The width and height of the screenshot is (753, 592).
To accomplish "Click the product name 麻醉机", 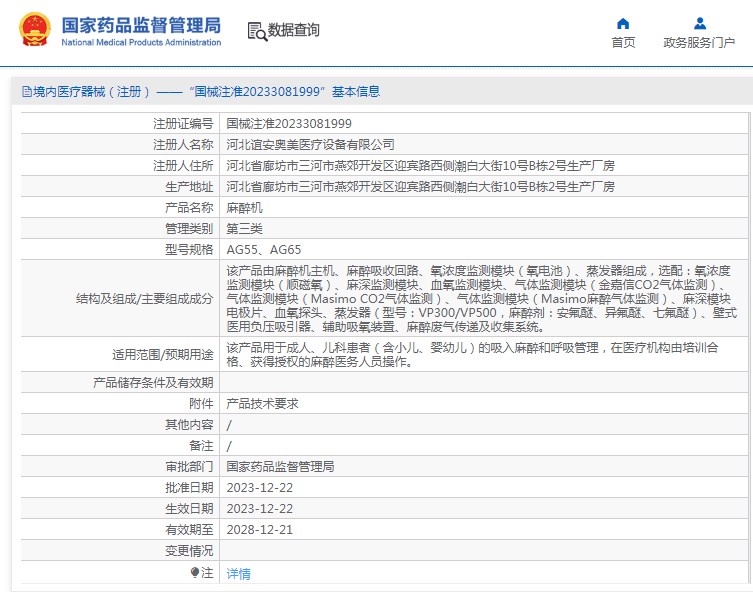I will click(244, 208).
